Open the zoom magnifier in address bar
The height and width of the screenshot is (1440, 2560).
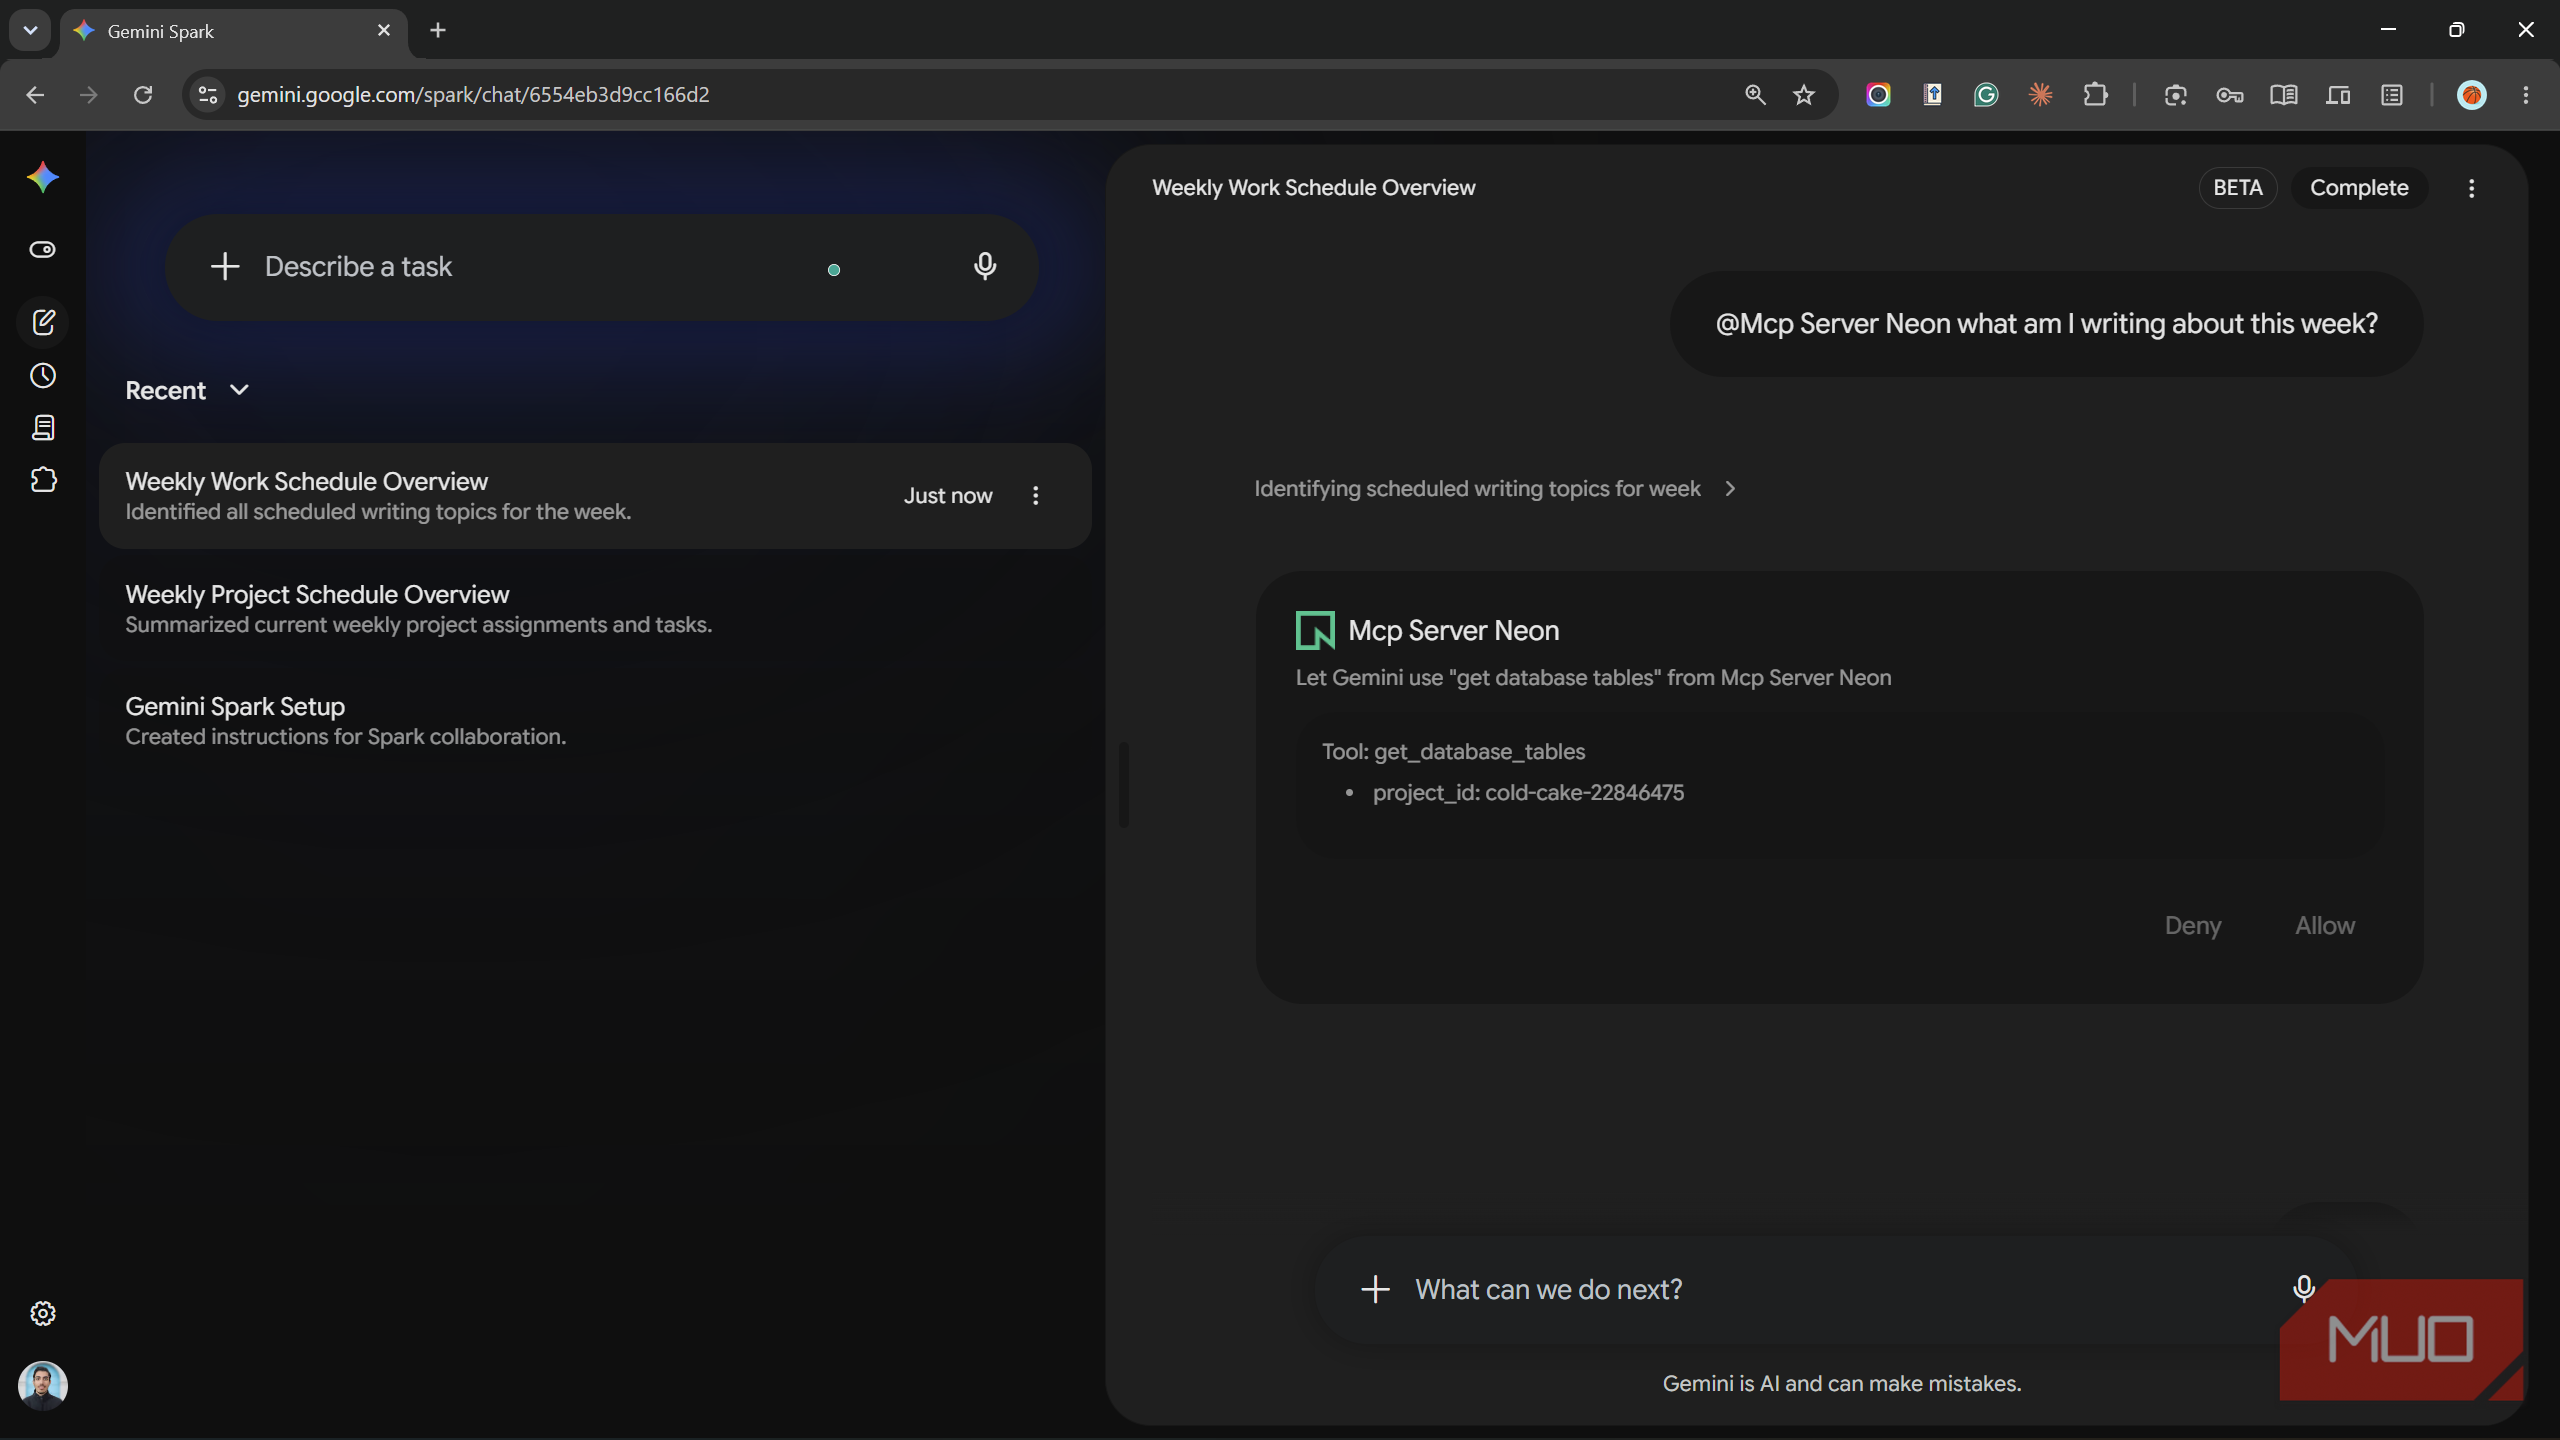click(x=1755, y=95)
